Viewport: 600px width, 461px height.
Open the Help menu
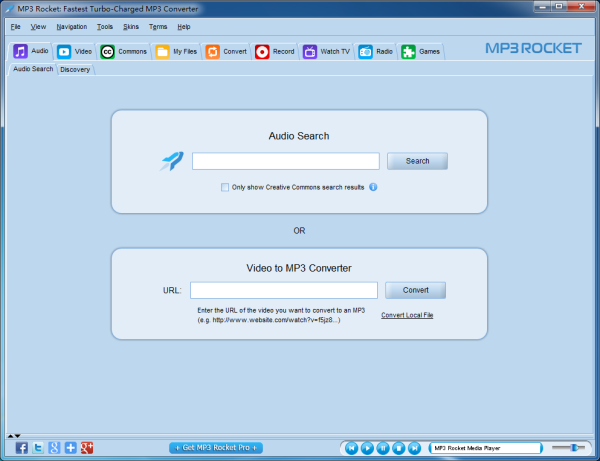(x=184, y=27)
